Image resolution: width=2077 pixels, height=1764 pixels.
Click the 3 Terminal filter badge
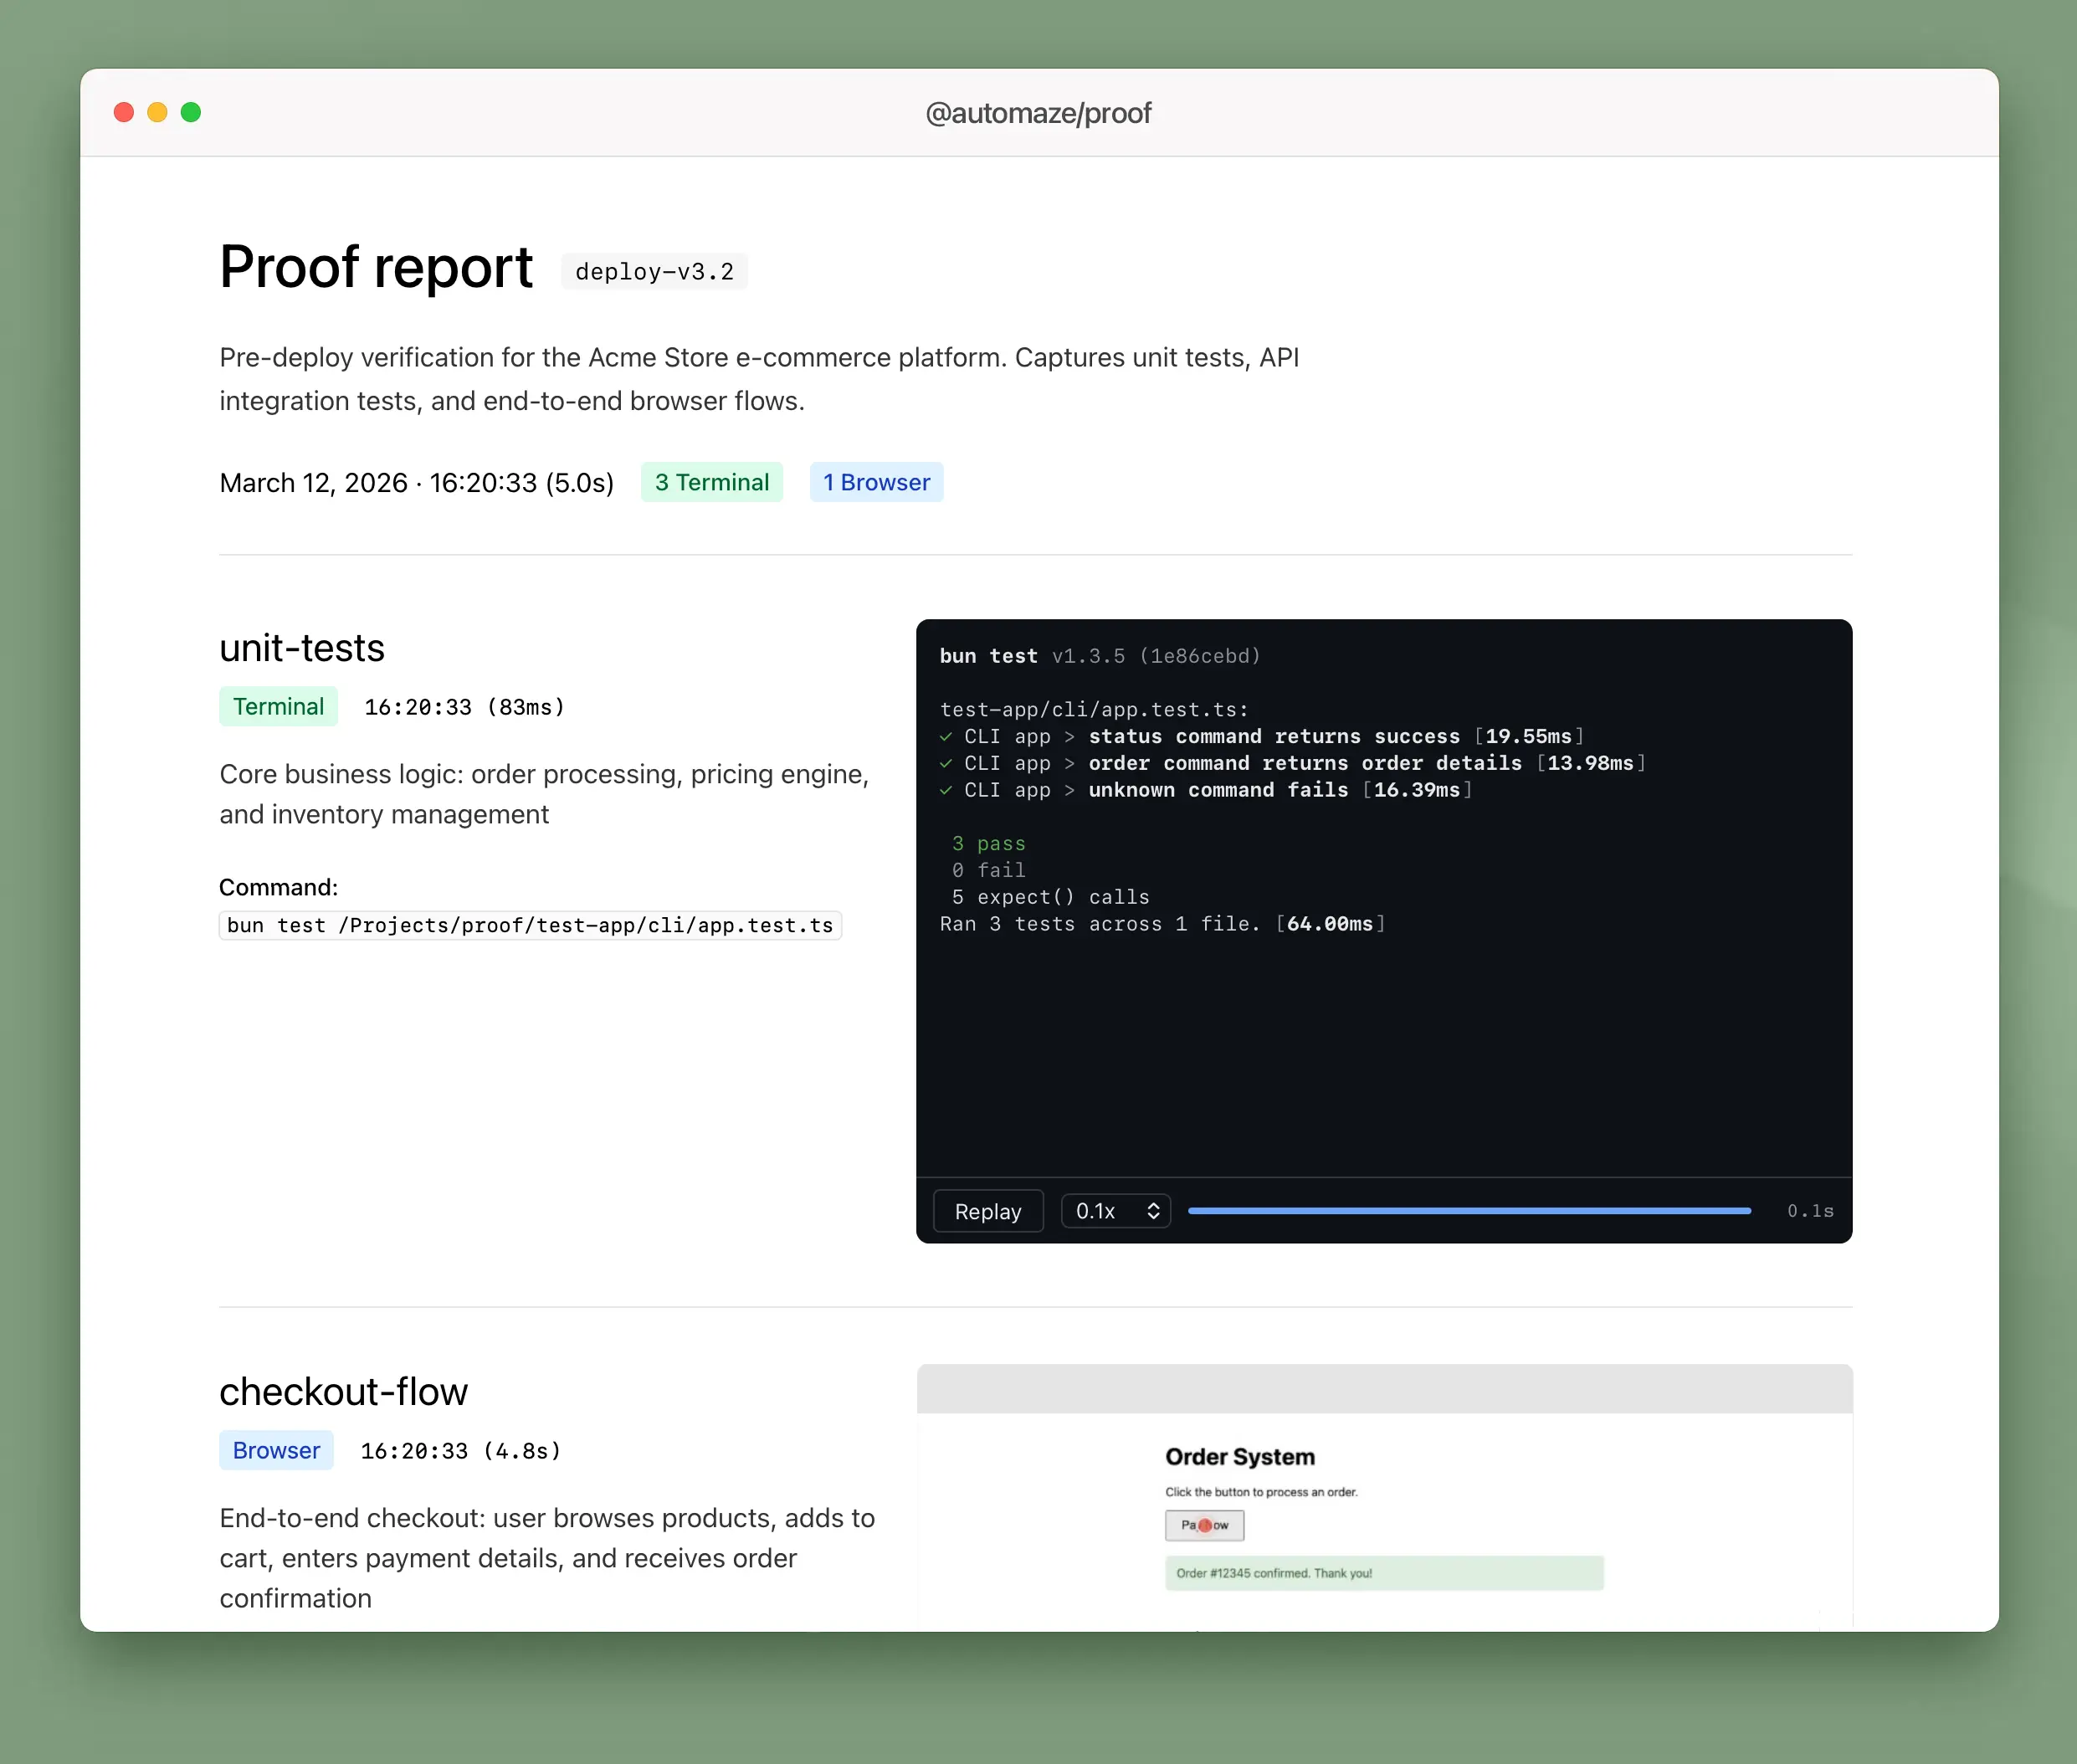pos(711,482)
